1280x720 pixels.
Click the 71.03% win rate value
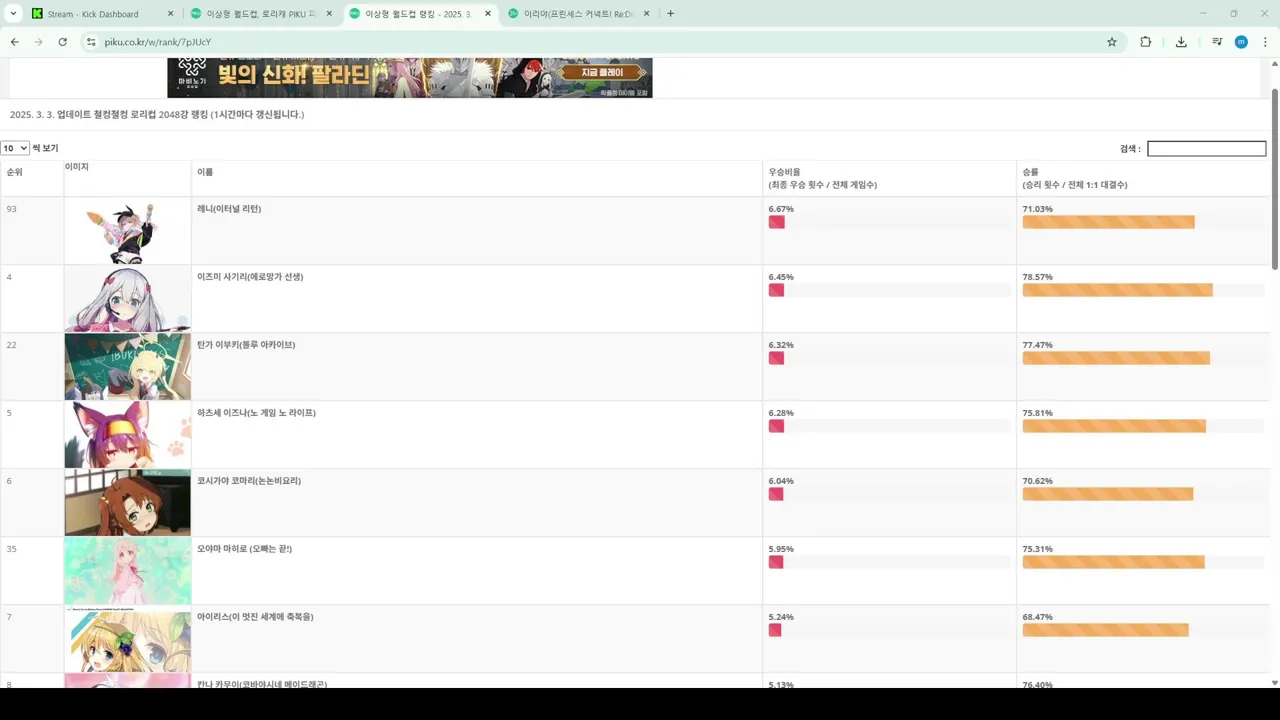(1037, 209)
